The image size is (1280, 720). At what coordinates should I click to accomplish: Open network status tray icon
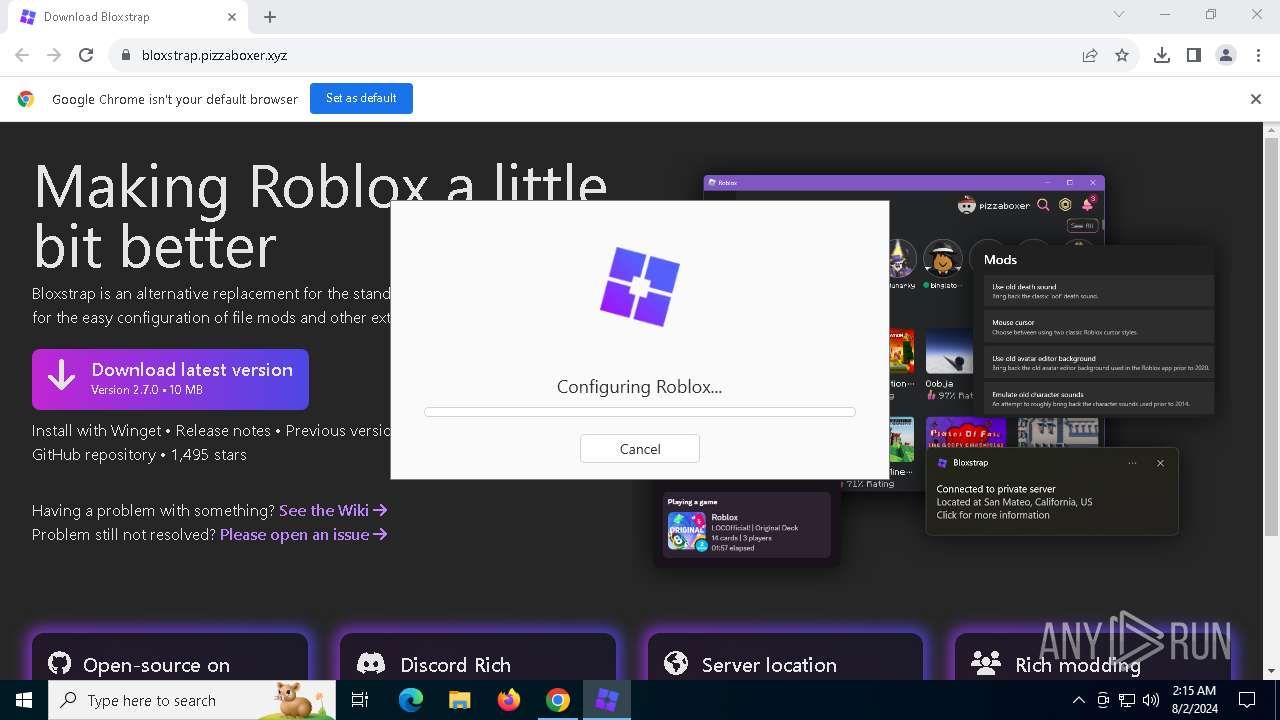[x=1126, y=700]
